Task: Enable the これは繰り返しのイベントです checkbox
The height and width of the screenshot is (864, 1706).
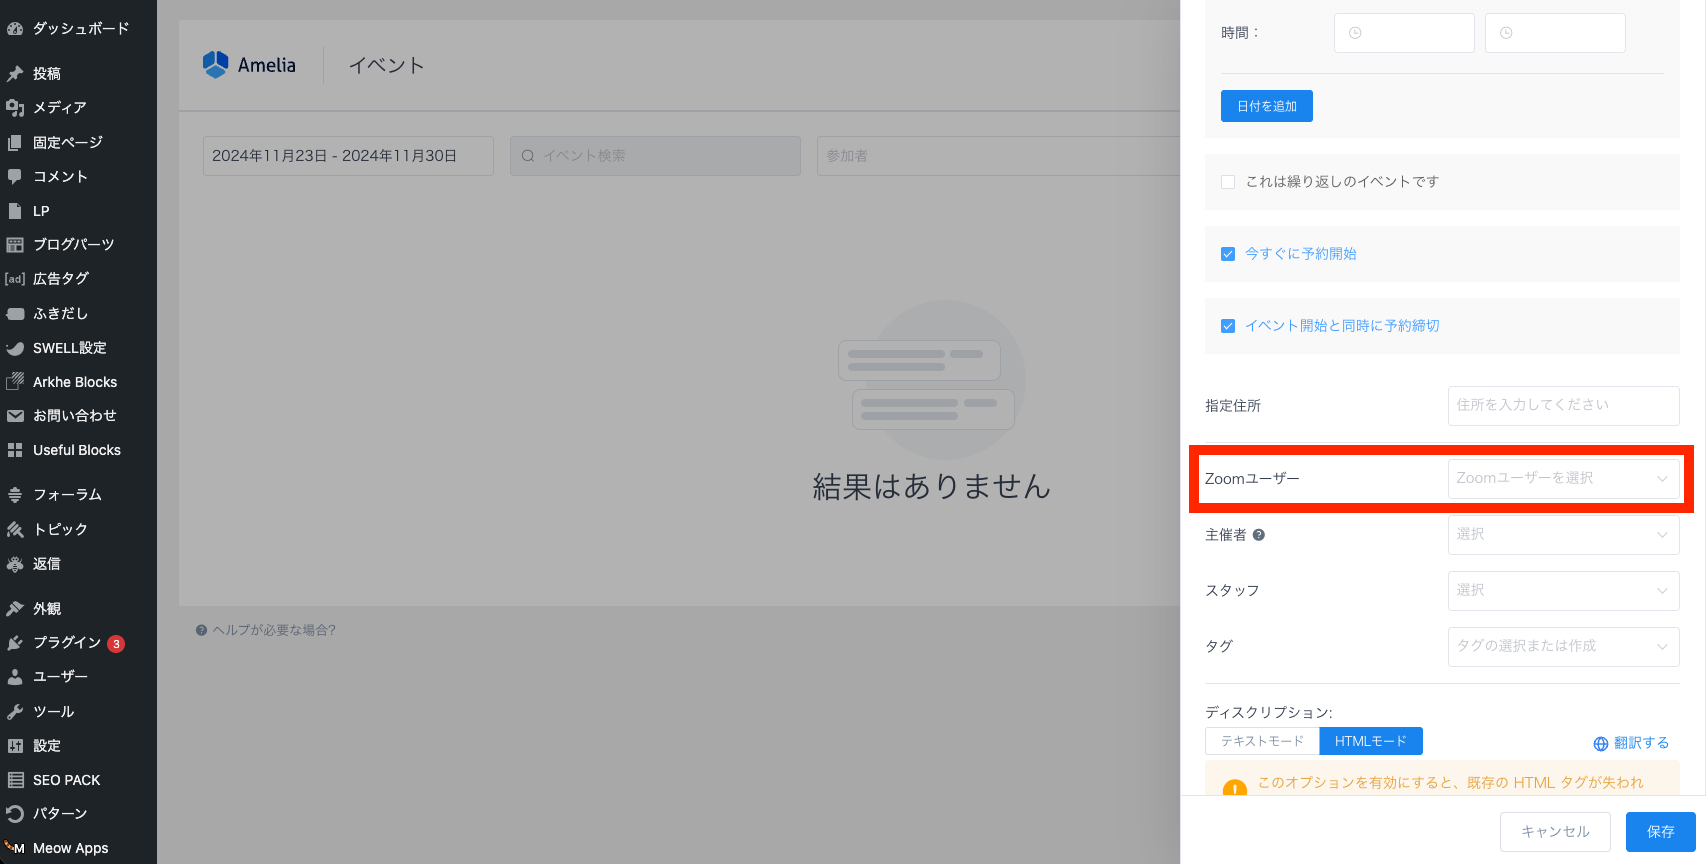Action: point(1228,182)
